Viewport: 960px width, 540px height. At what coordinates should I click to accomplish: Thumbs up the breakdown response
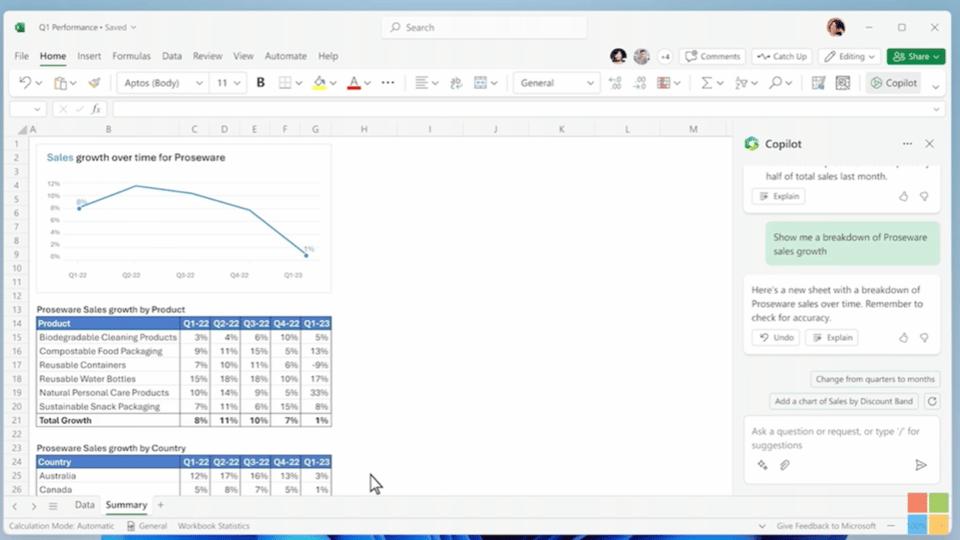click(x=904, y=337)
